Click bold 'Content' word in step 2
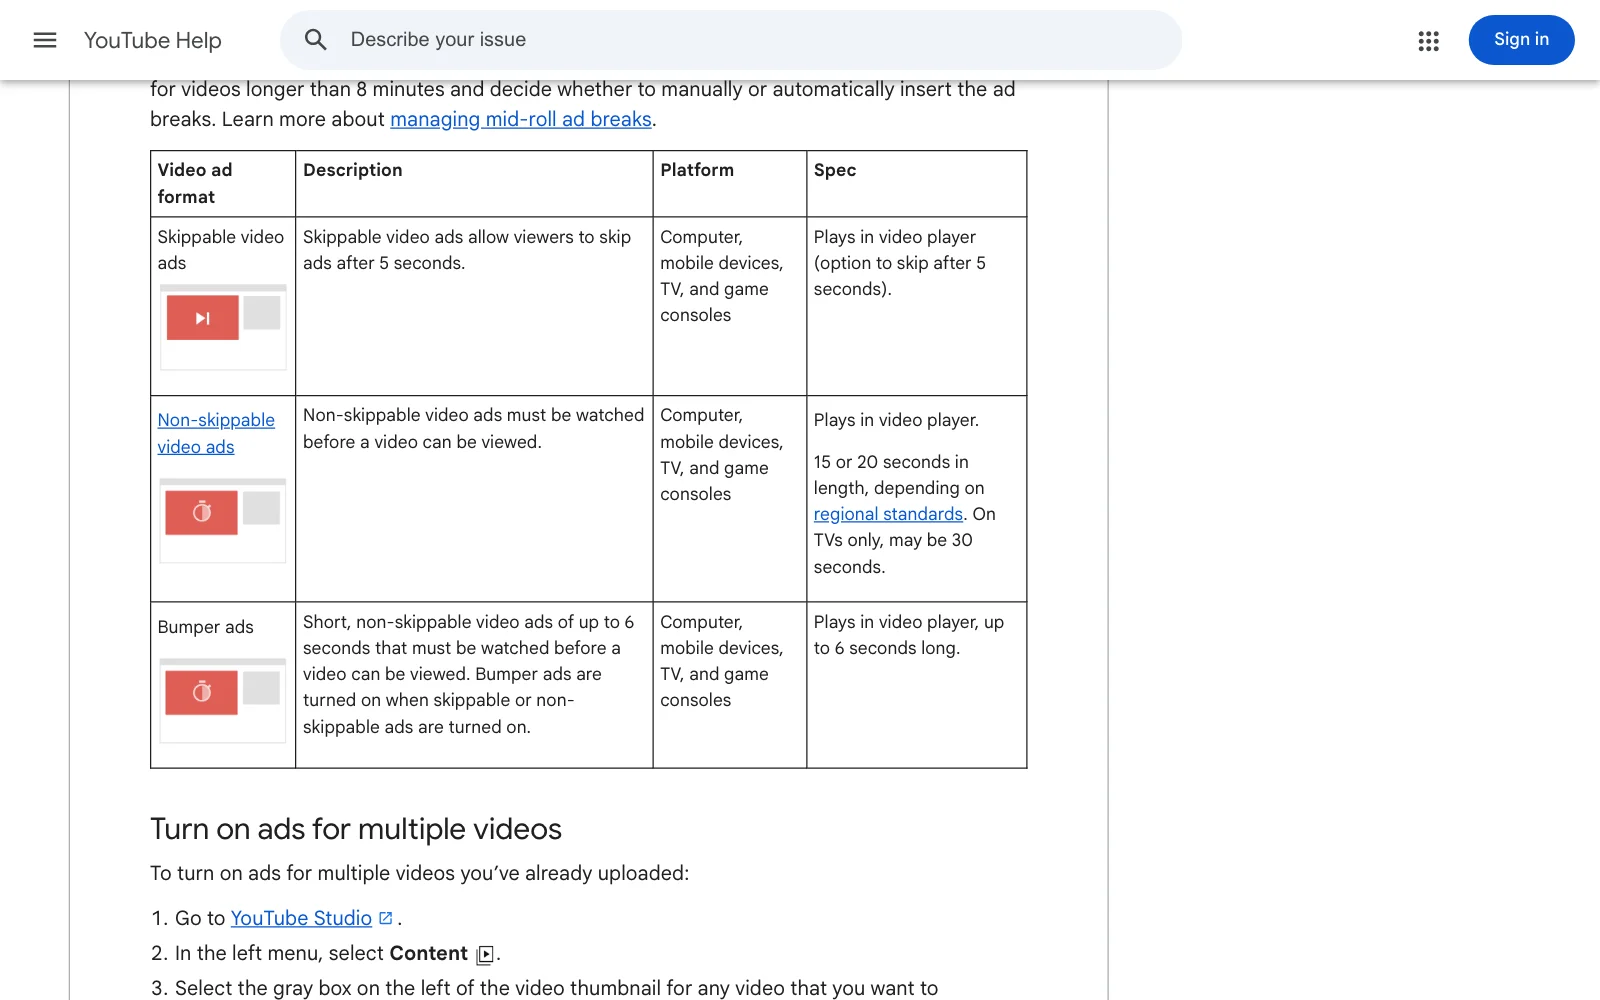This screenshot has width=1600, height=1000. [429, 953]
